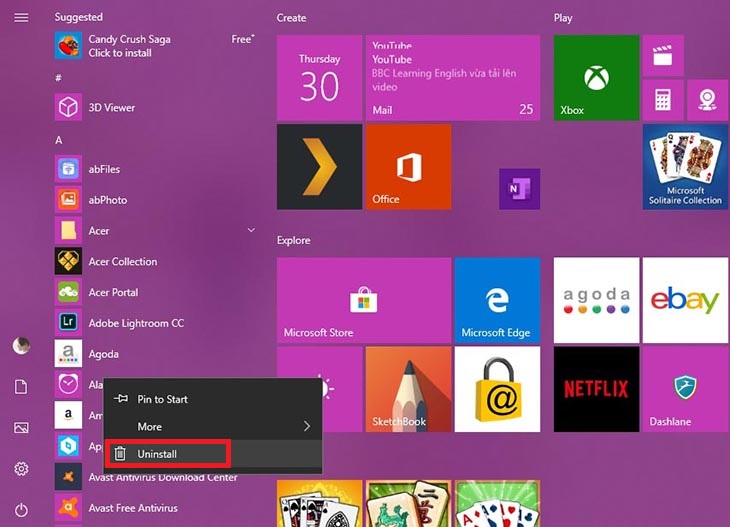The image size is (730, 527).
Task: Select Uninstall from context menu
Action: click(x=168, y=454)
